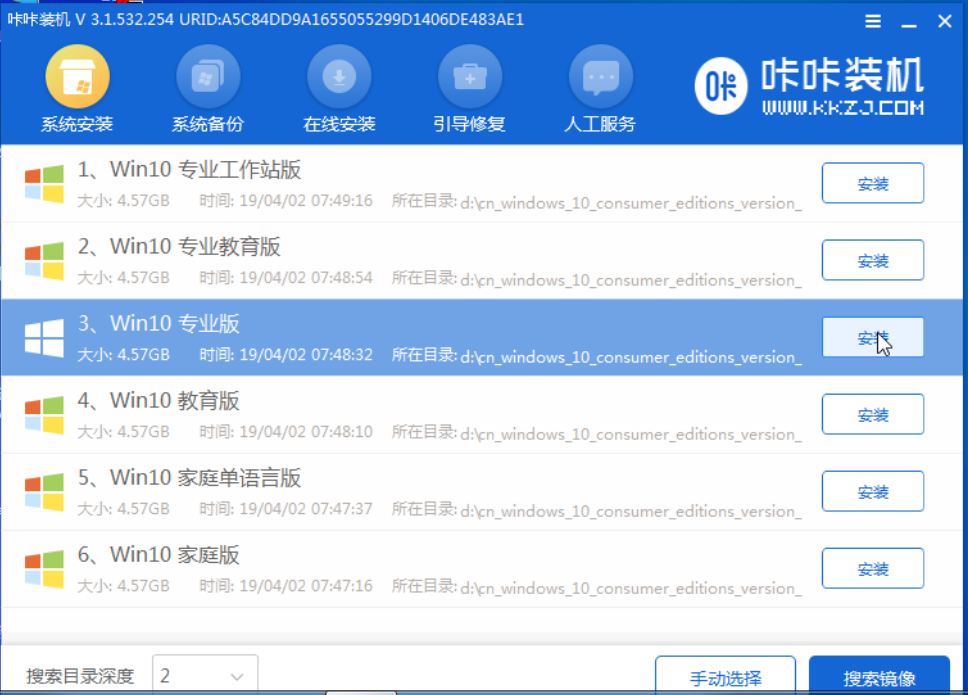Image resolution: width=968 pixels, height=695 pixels.
Task: Click the 咔咔装机 brand logo
Action: [x=810, y=85]
